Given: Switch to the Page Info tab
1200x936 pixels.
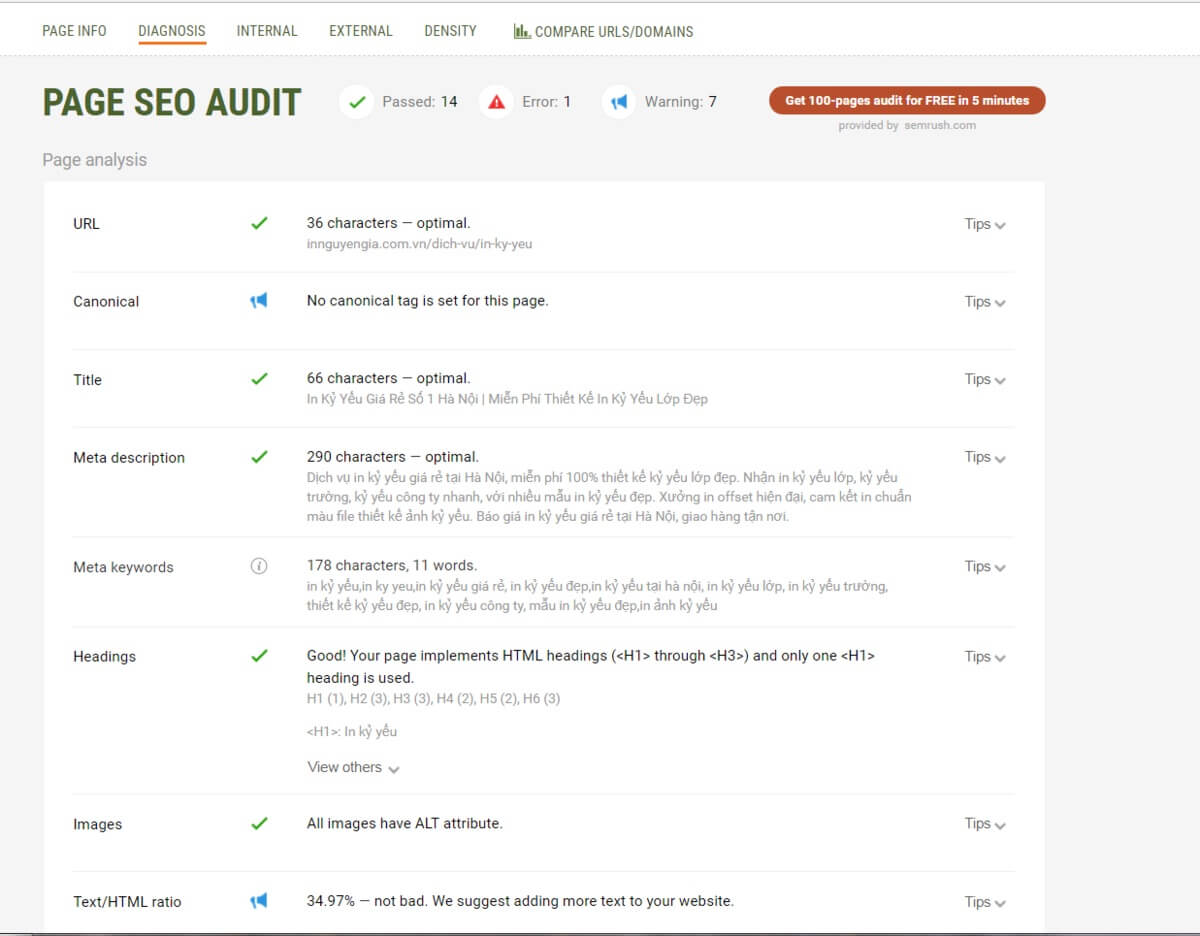Looking at the screenshot, I should pyautogui.click(x=74, y=31).
